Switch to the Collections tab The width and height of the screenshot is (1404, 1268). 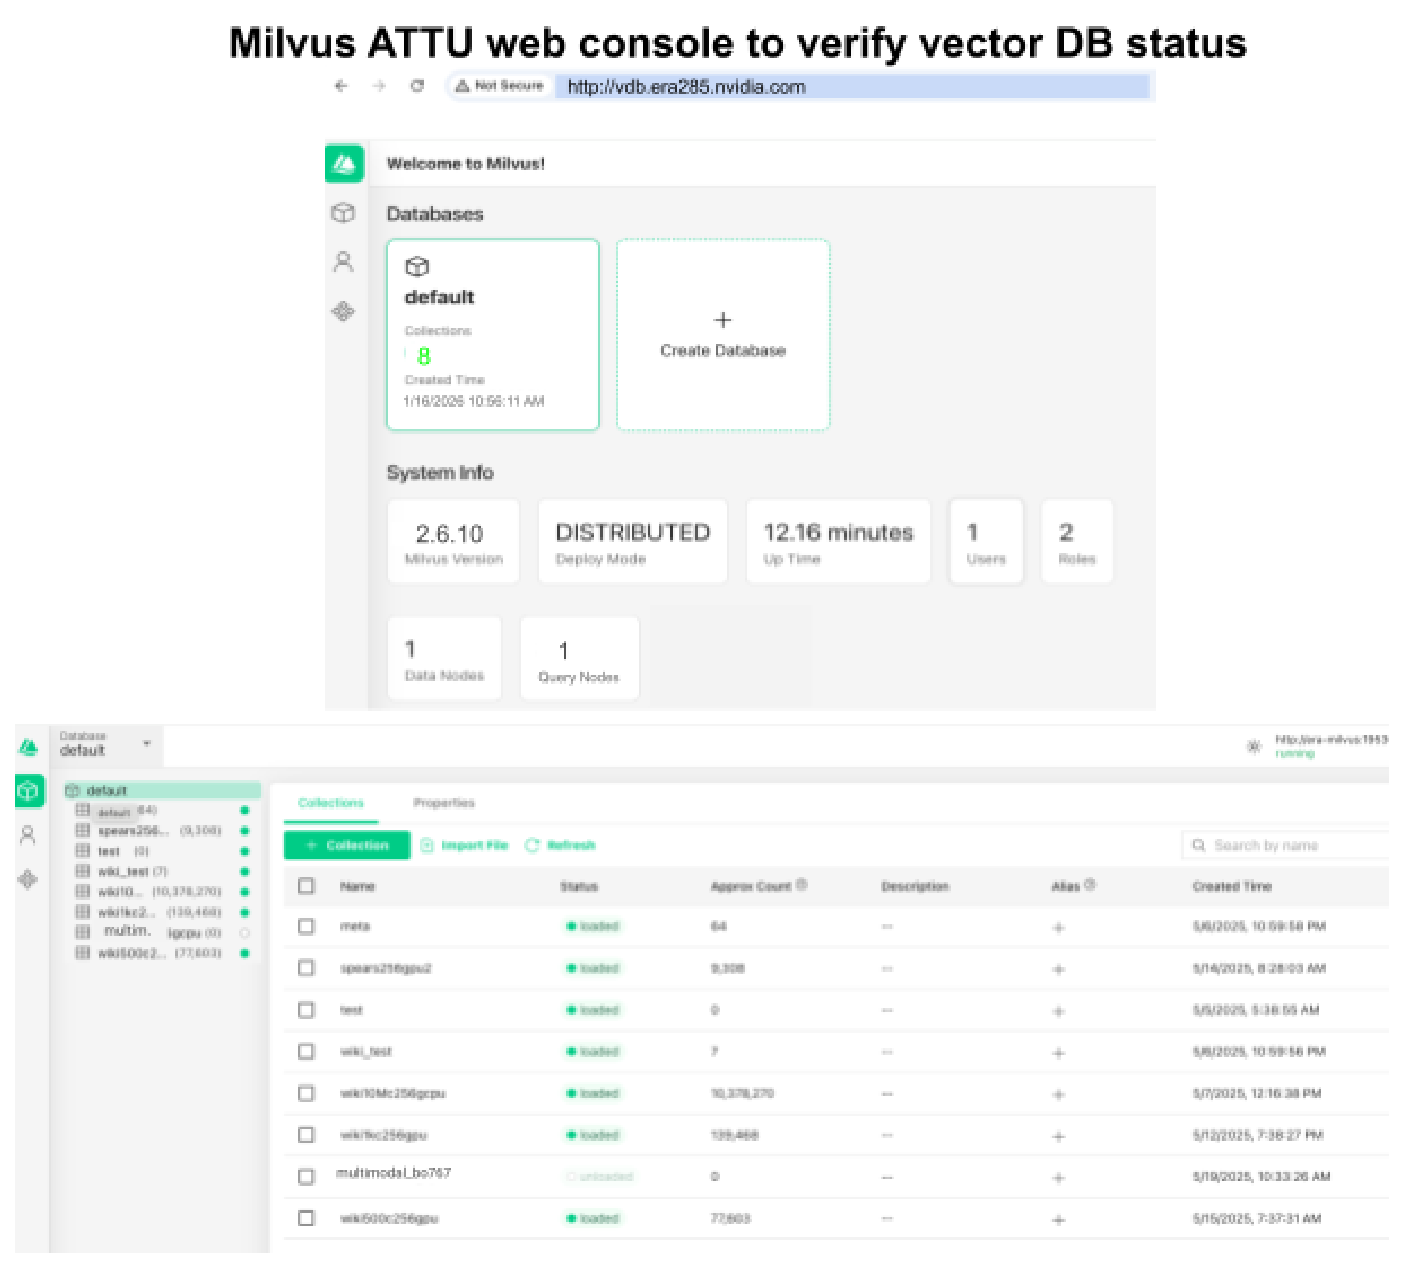point(331,803)
